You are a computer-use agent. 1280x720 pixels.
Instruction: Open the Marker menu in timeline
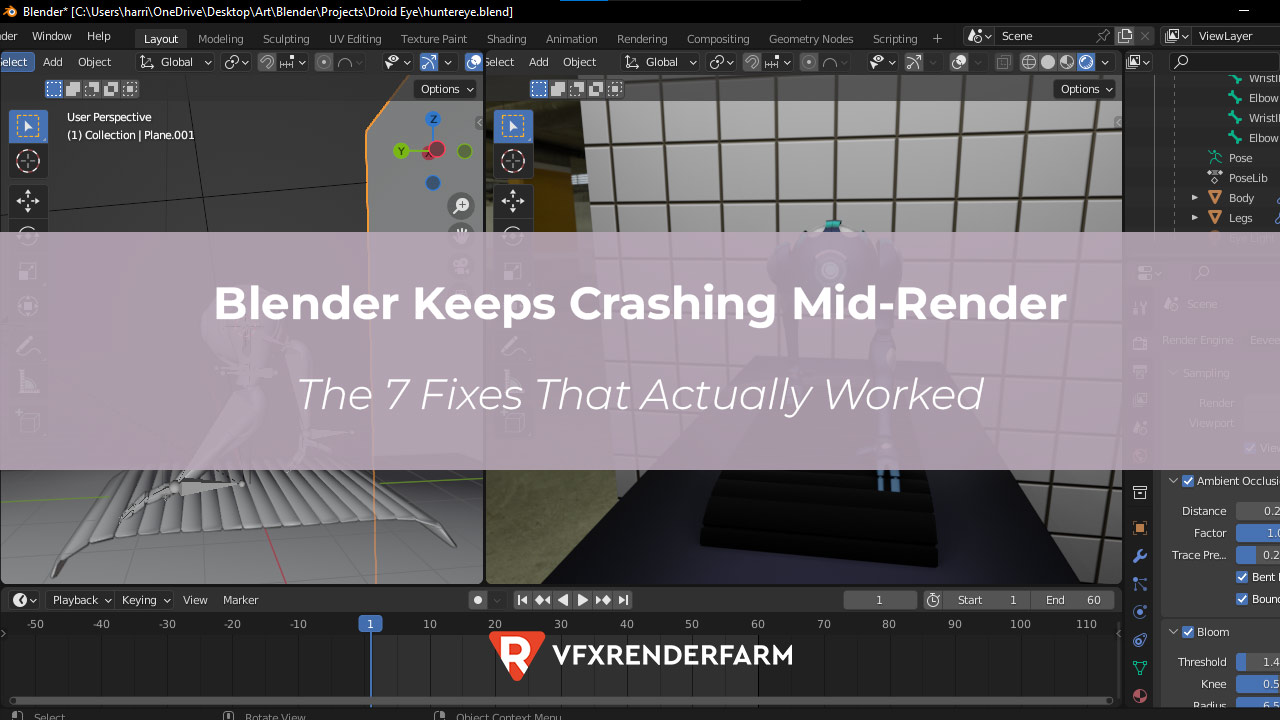(241, 600)
